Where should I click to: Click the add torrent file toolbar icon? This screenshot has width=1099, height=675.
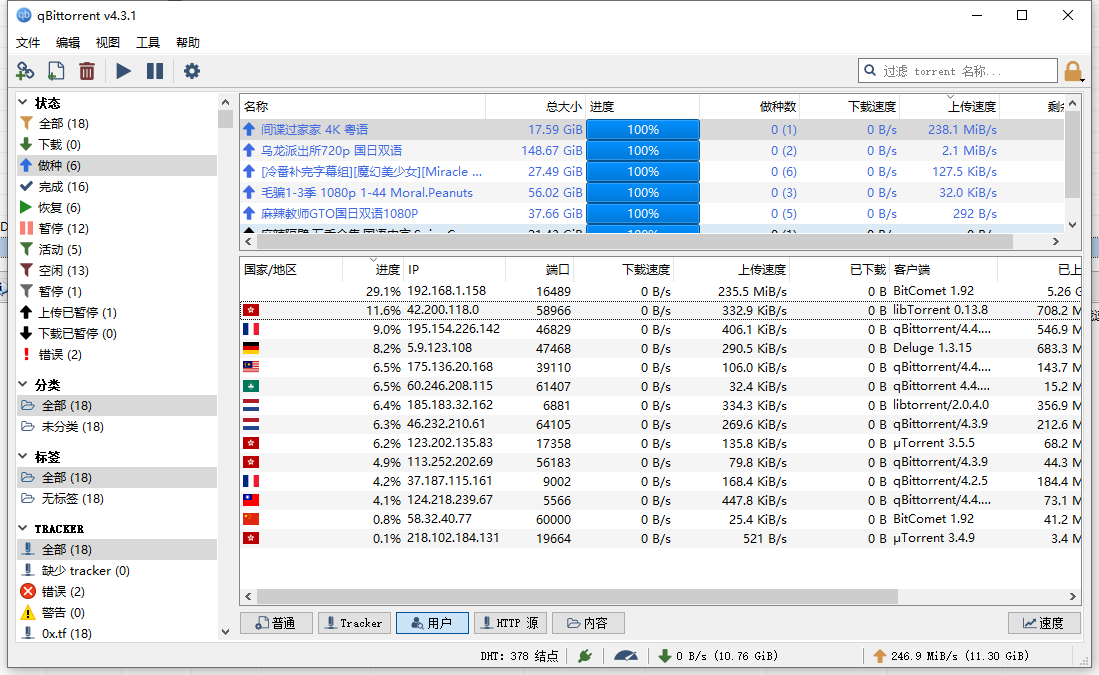[56, 71]
